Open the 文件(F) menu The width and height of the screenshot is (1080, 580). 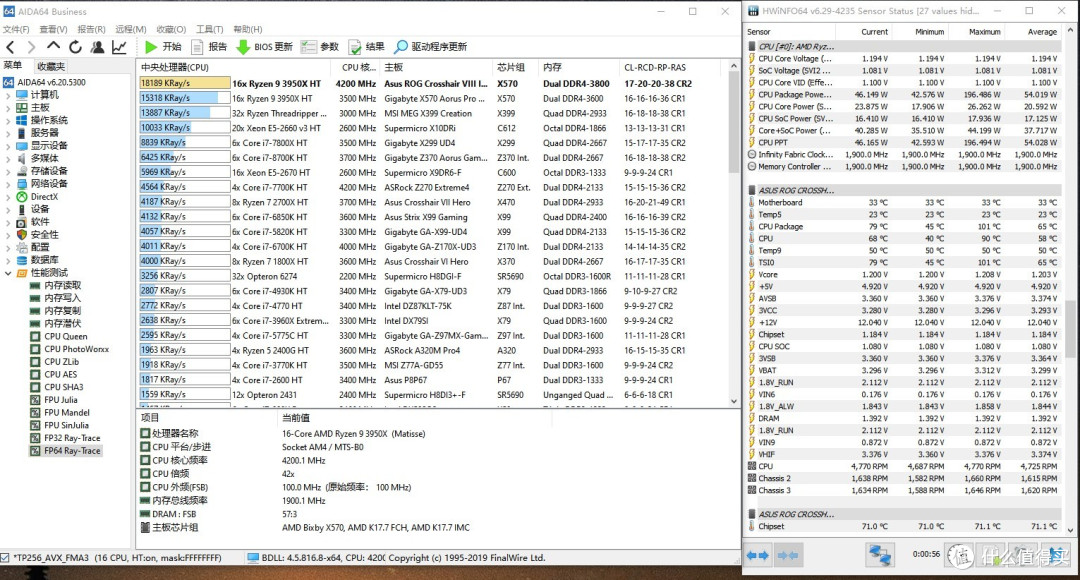click(16, 30)
